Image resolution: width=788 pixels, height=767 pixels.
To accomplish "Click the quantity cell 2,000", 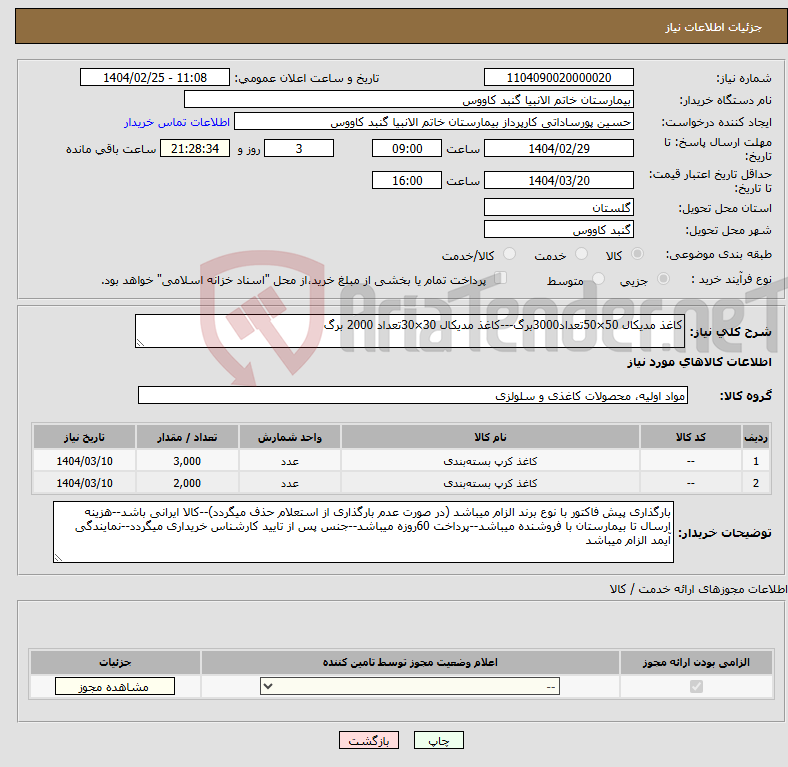I will 187,483.
